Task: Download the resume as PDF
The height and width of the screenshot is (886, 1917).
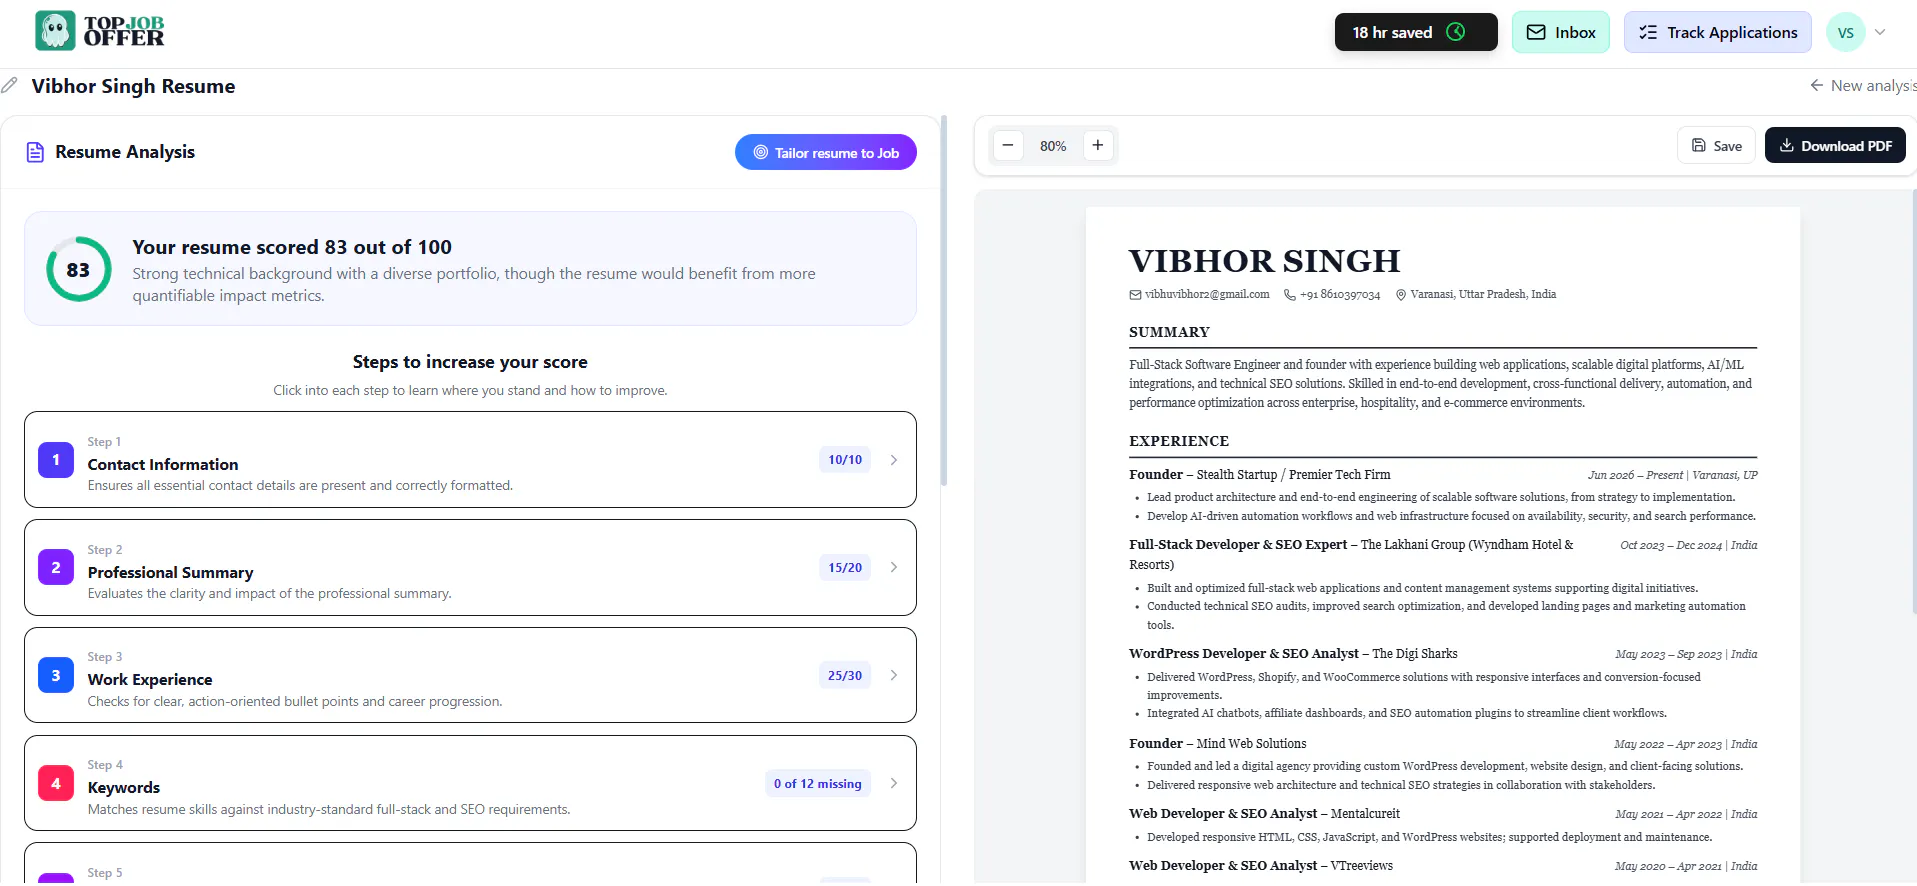Action: (x=1835, y=145)
